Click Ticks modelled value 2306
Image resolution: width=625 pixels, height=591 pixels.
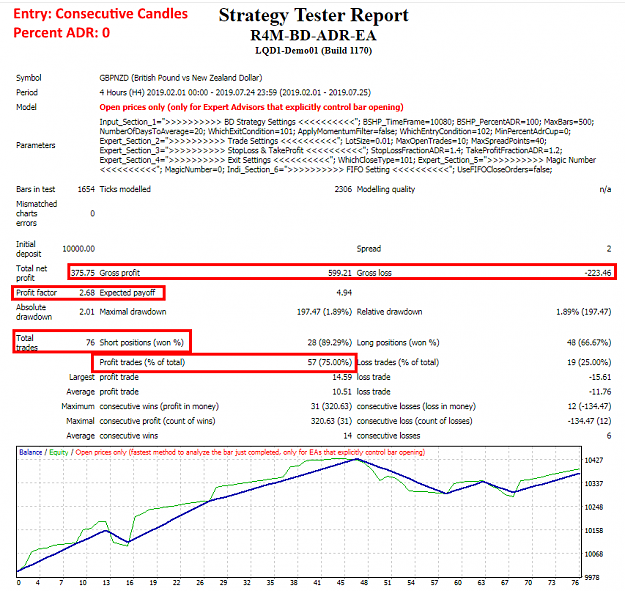pyautogui.click(x=343, y=189)
